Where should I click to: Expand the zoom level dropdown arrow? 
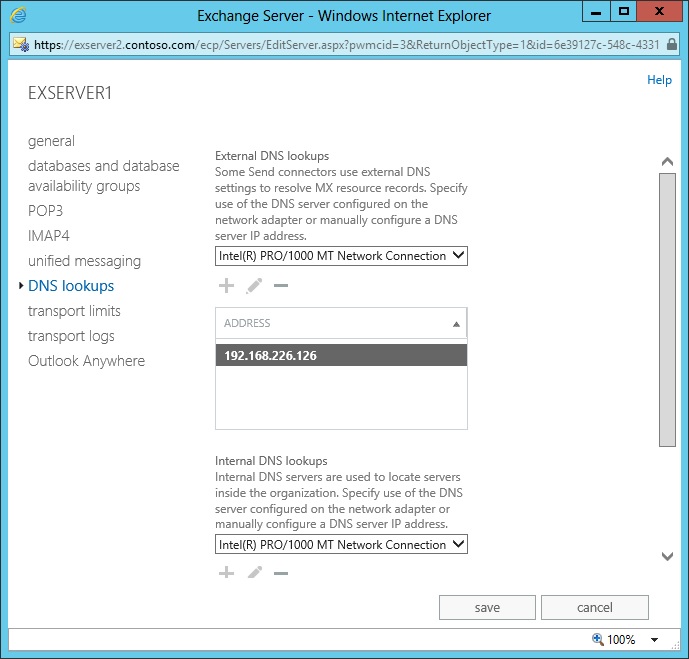[654, 640]
